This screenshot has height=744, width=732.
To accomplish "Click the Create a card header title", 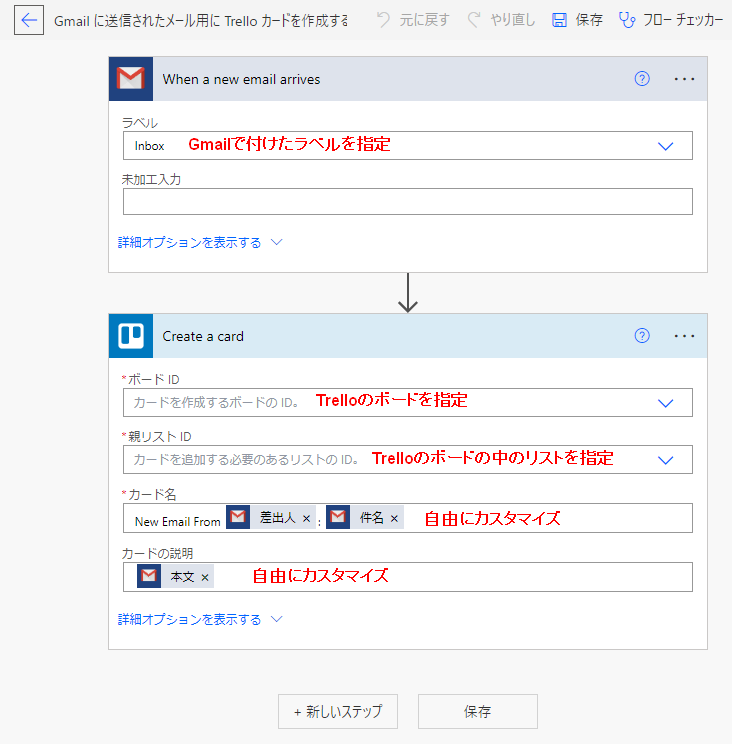I will [203, 336].
